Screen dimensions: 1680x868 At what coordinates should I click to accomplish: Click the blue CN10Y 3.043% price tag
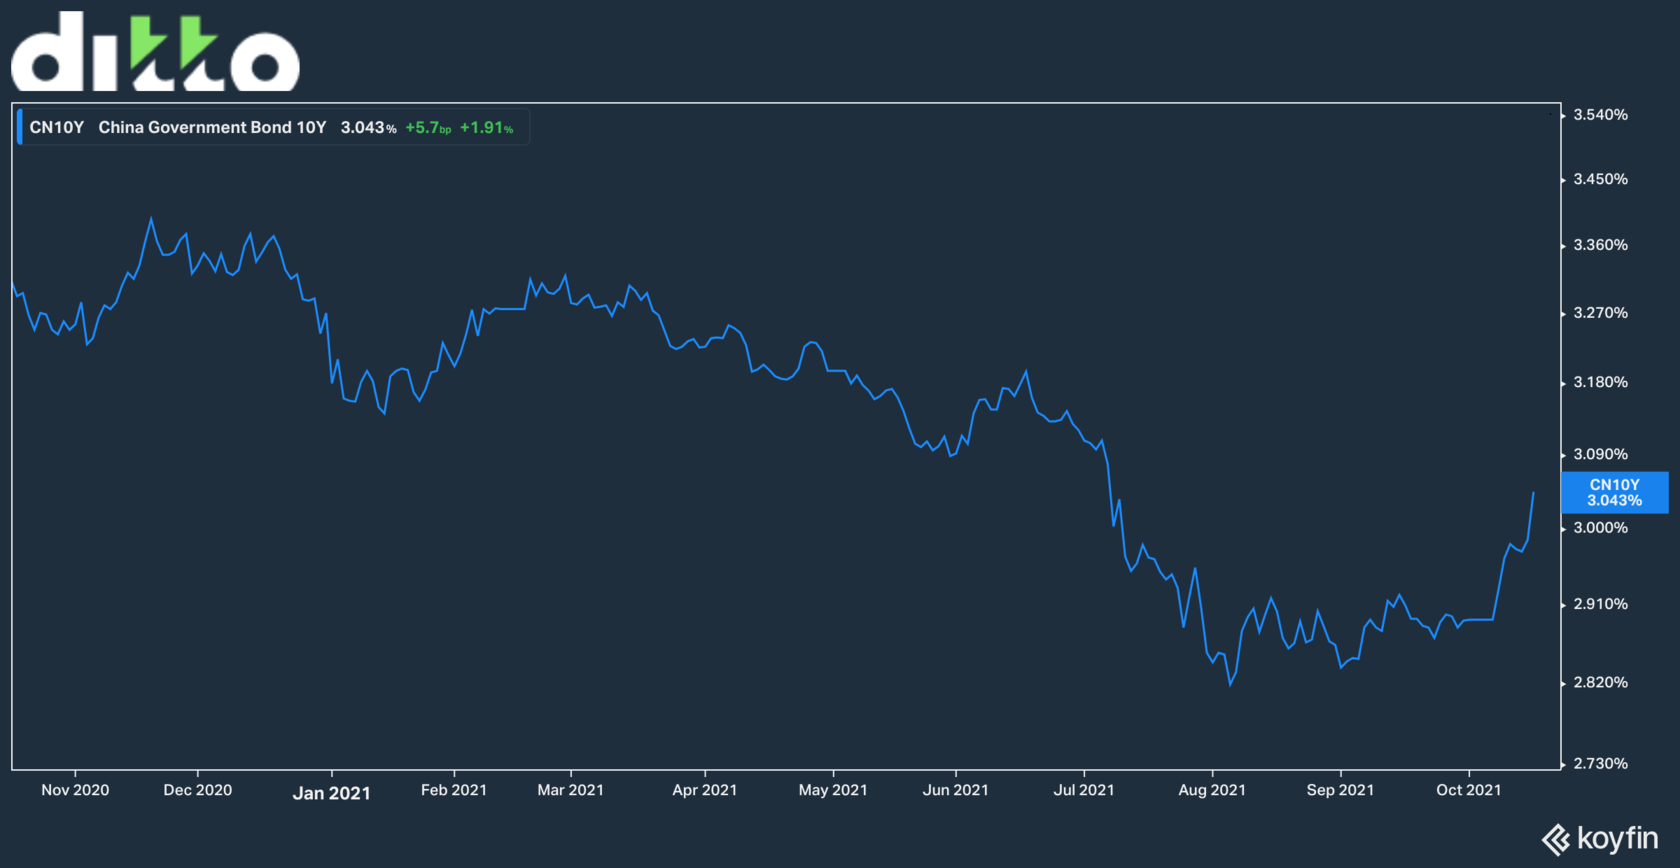click(1614, 492)
